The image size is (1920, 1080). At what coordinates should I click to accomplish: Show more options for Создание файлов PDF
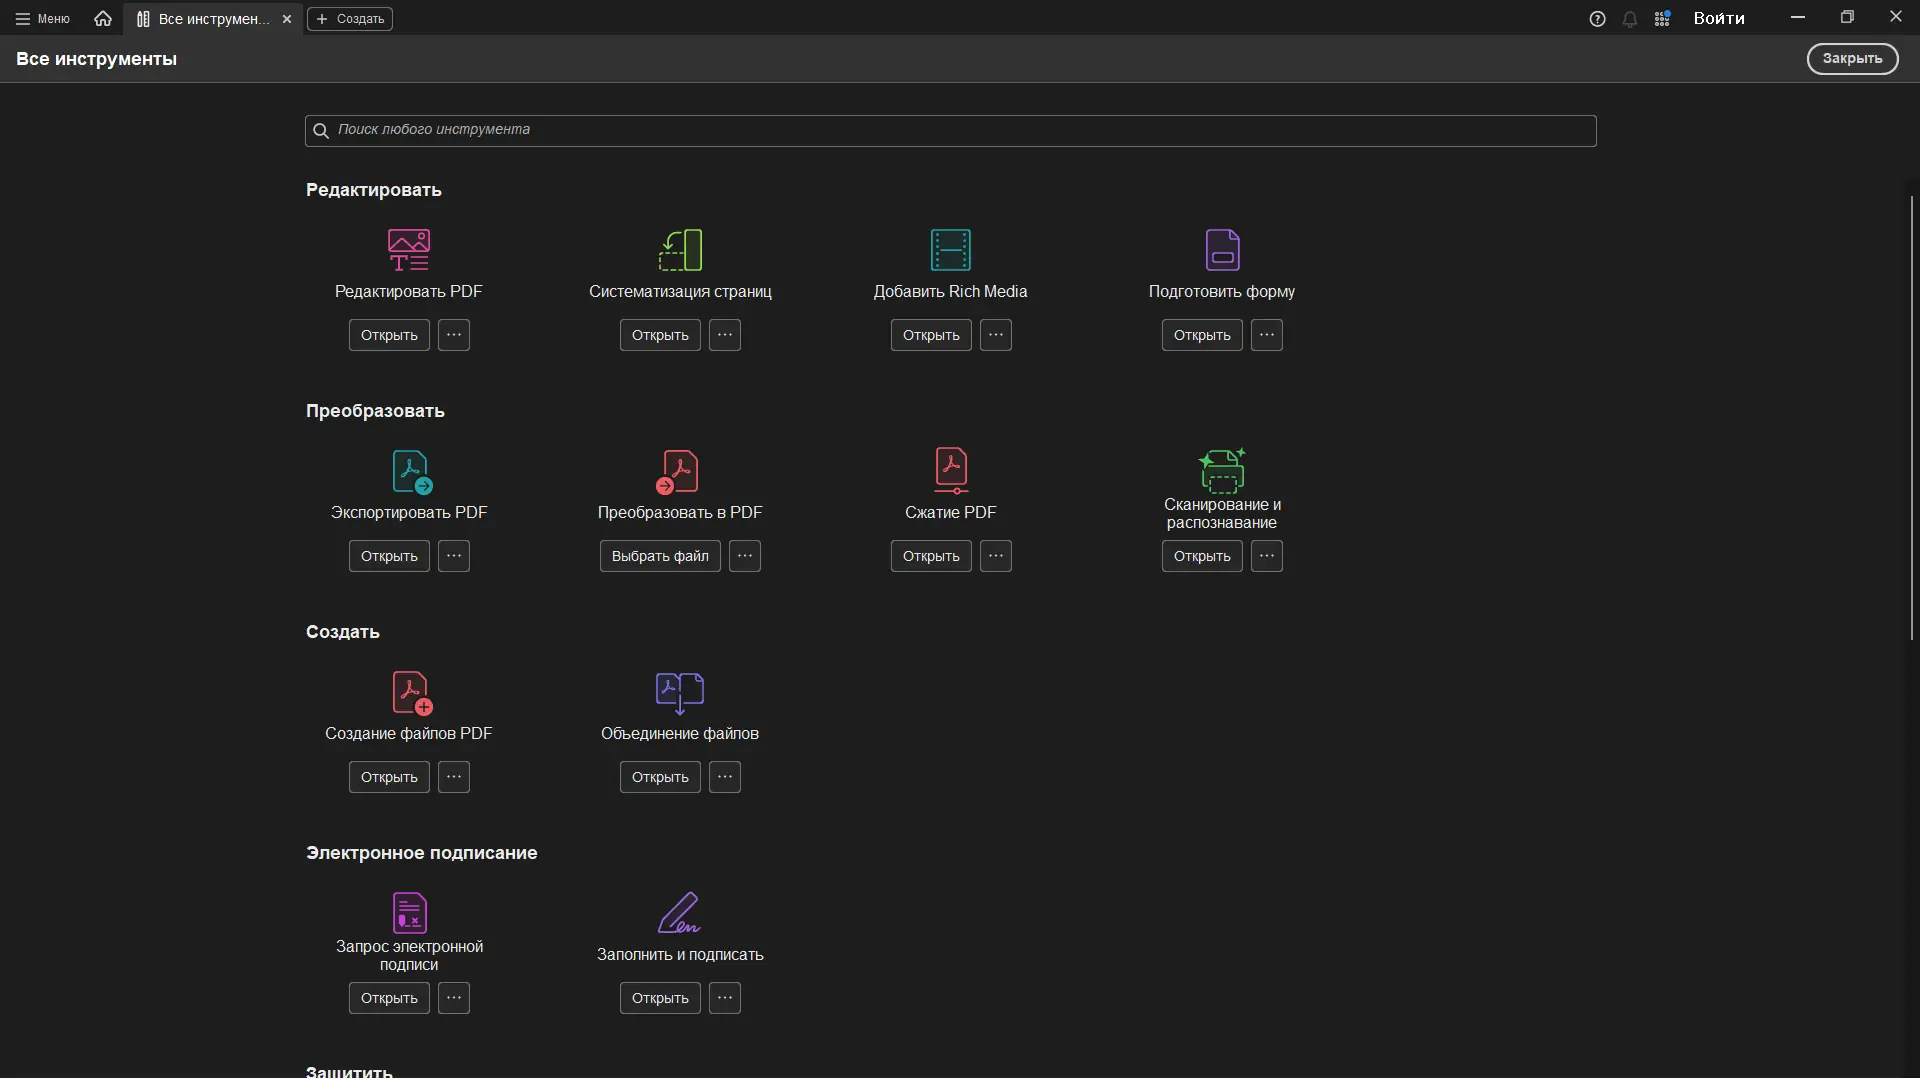(454, 777)
